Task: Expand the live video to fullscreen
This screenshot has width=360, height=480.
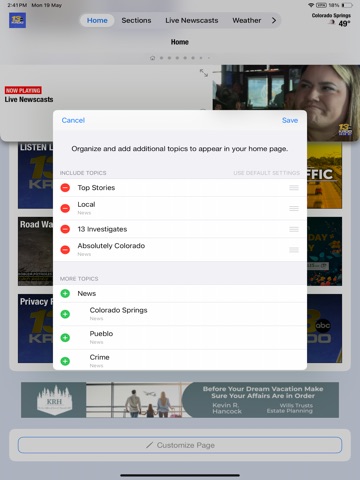Action: (204, 73)
